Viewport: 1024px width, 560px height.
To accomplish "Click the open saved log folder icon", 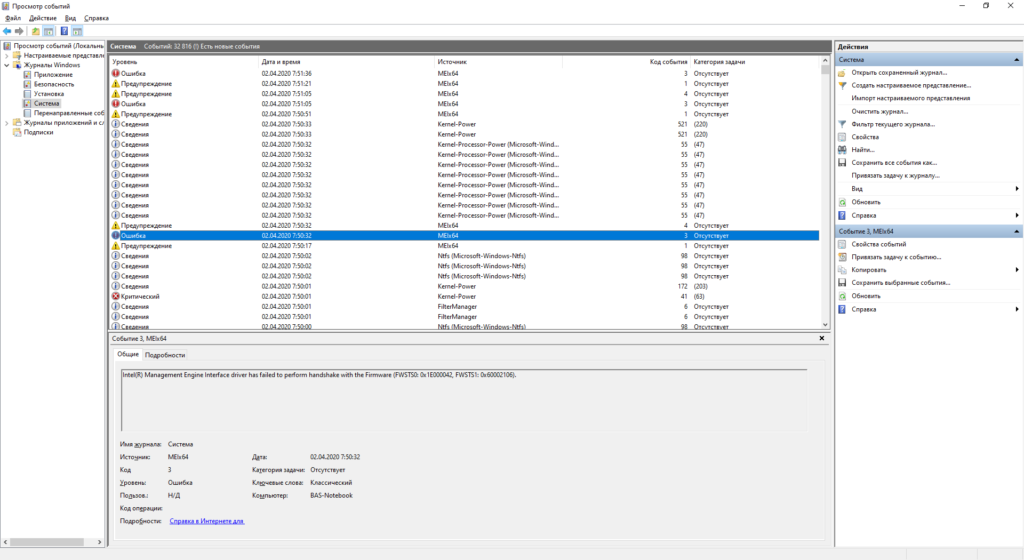I will tap(842, 72).
